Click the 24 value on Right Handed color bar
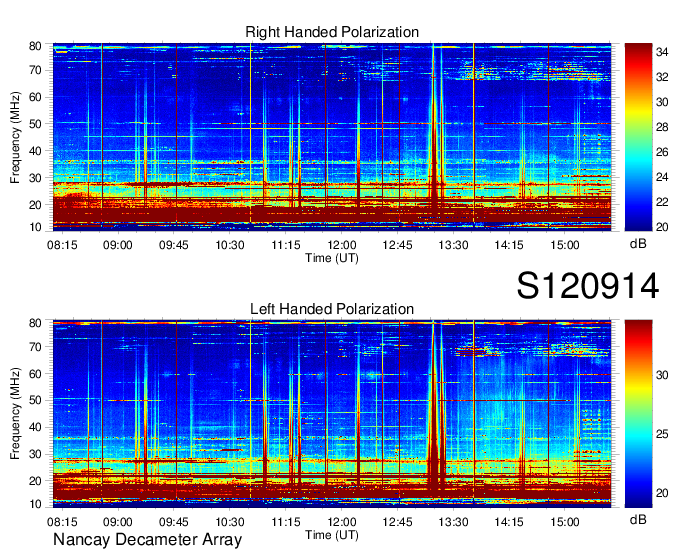This screenshot has height=552, width=680. pyautogui.click(x=662, y=177)
